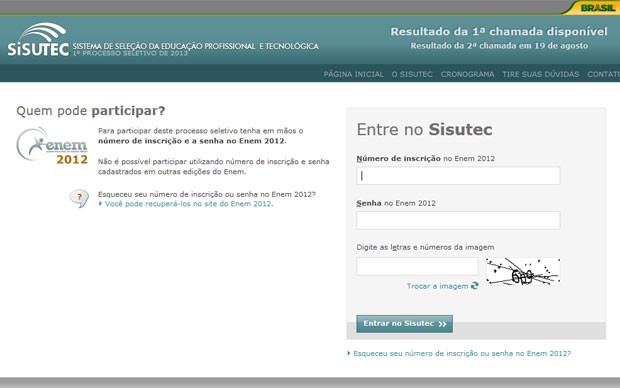The width and height of the screenshot is (620, 388).
Task: Focus the Senha no Enem 2012 field
Action: point(458,220)
